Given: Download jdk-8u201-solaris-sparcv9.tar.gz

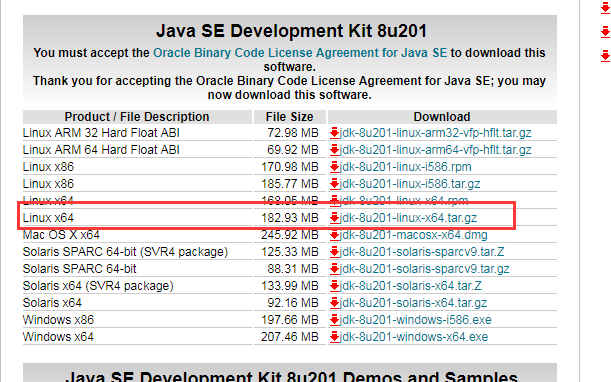Looking at the screenshot, I should [425, 269].
